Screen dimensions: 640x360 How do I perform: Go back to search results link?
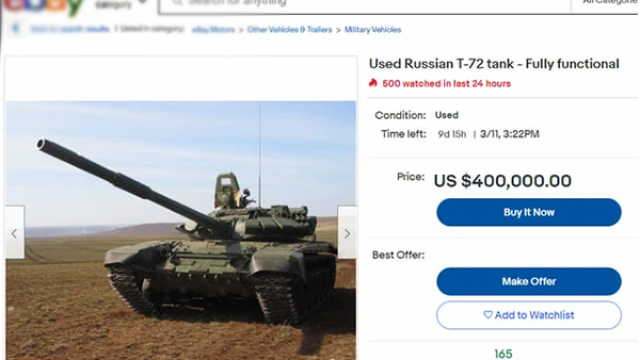[x=70, y=29]
